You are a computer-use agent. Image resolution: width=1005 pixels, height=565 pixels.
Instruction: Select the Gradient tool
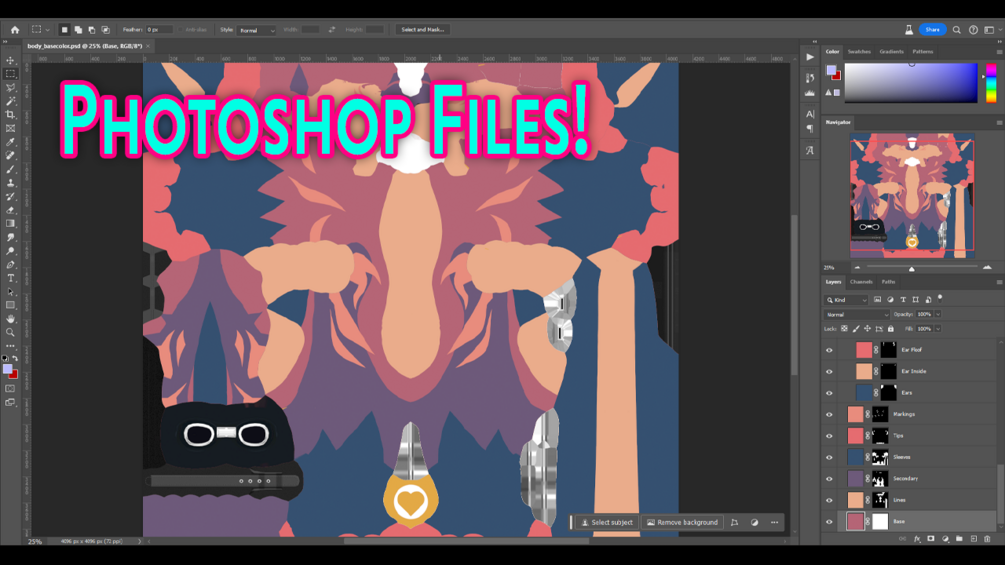[x=10, y=224]
